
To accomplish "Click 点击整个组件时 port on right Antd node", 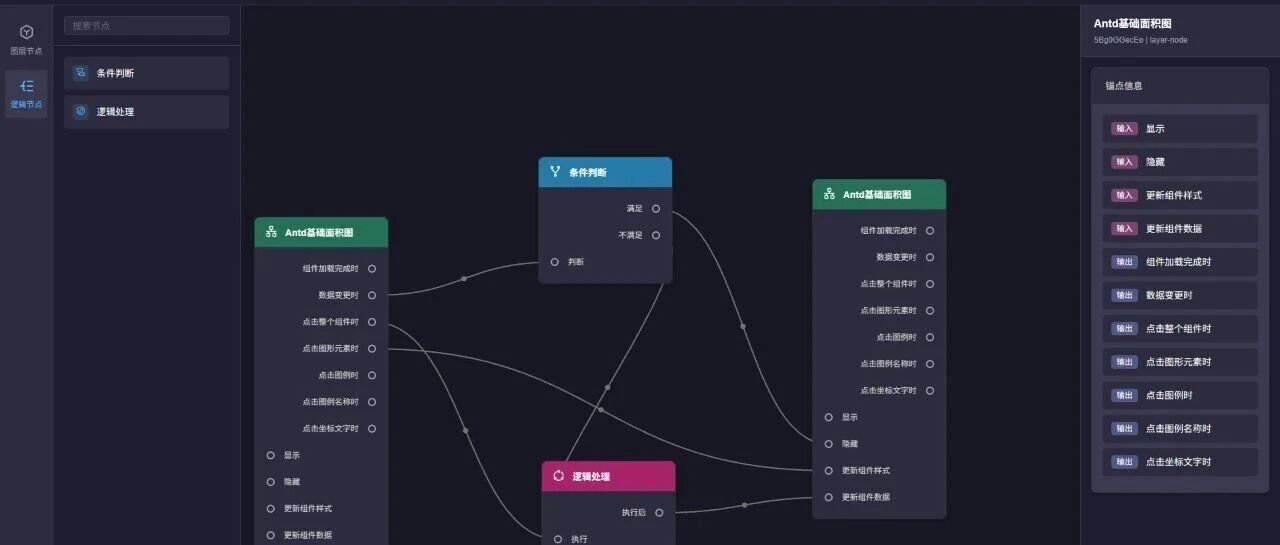I will [x=930, y=284].
